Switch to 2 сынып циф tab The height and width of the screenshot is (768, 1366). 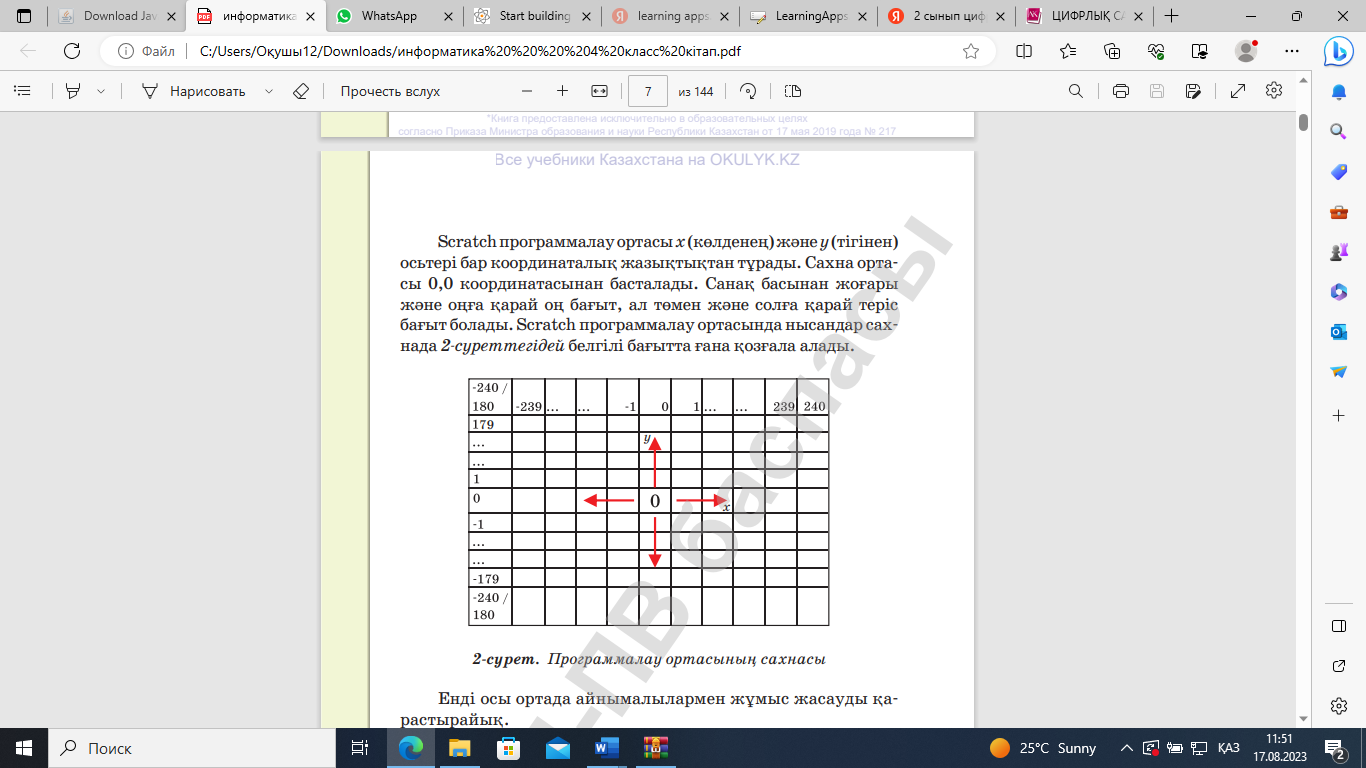946,16
